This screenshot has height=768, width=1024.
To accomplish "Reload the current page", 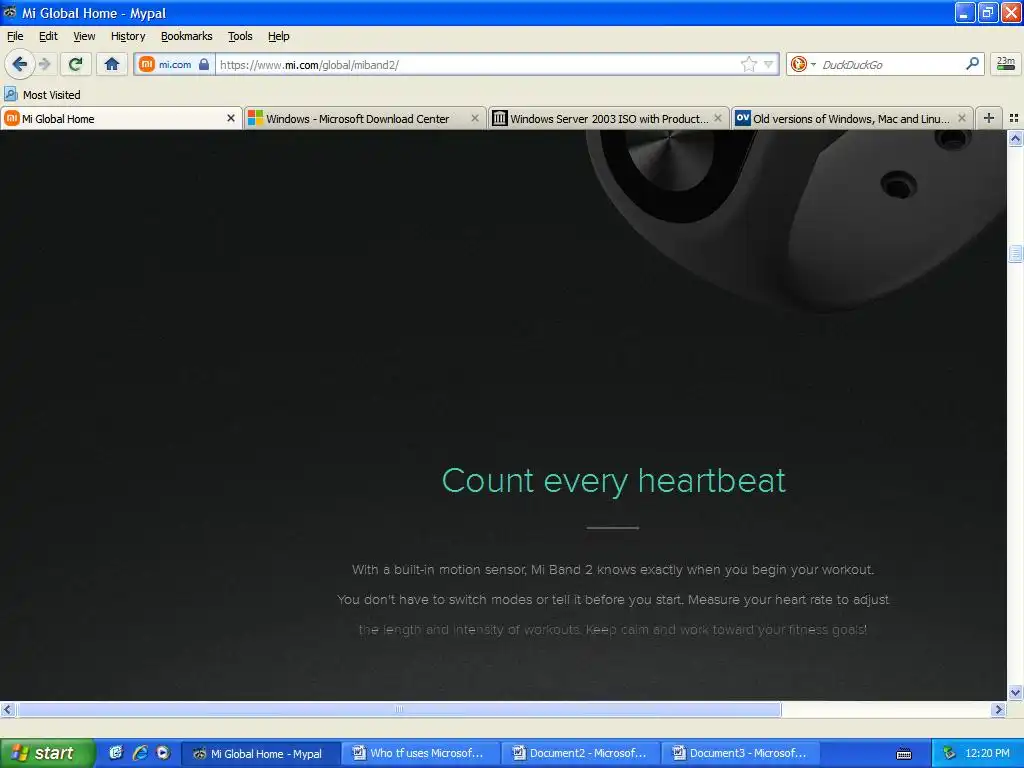I will (76, 64).
